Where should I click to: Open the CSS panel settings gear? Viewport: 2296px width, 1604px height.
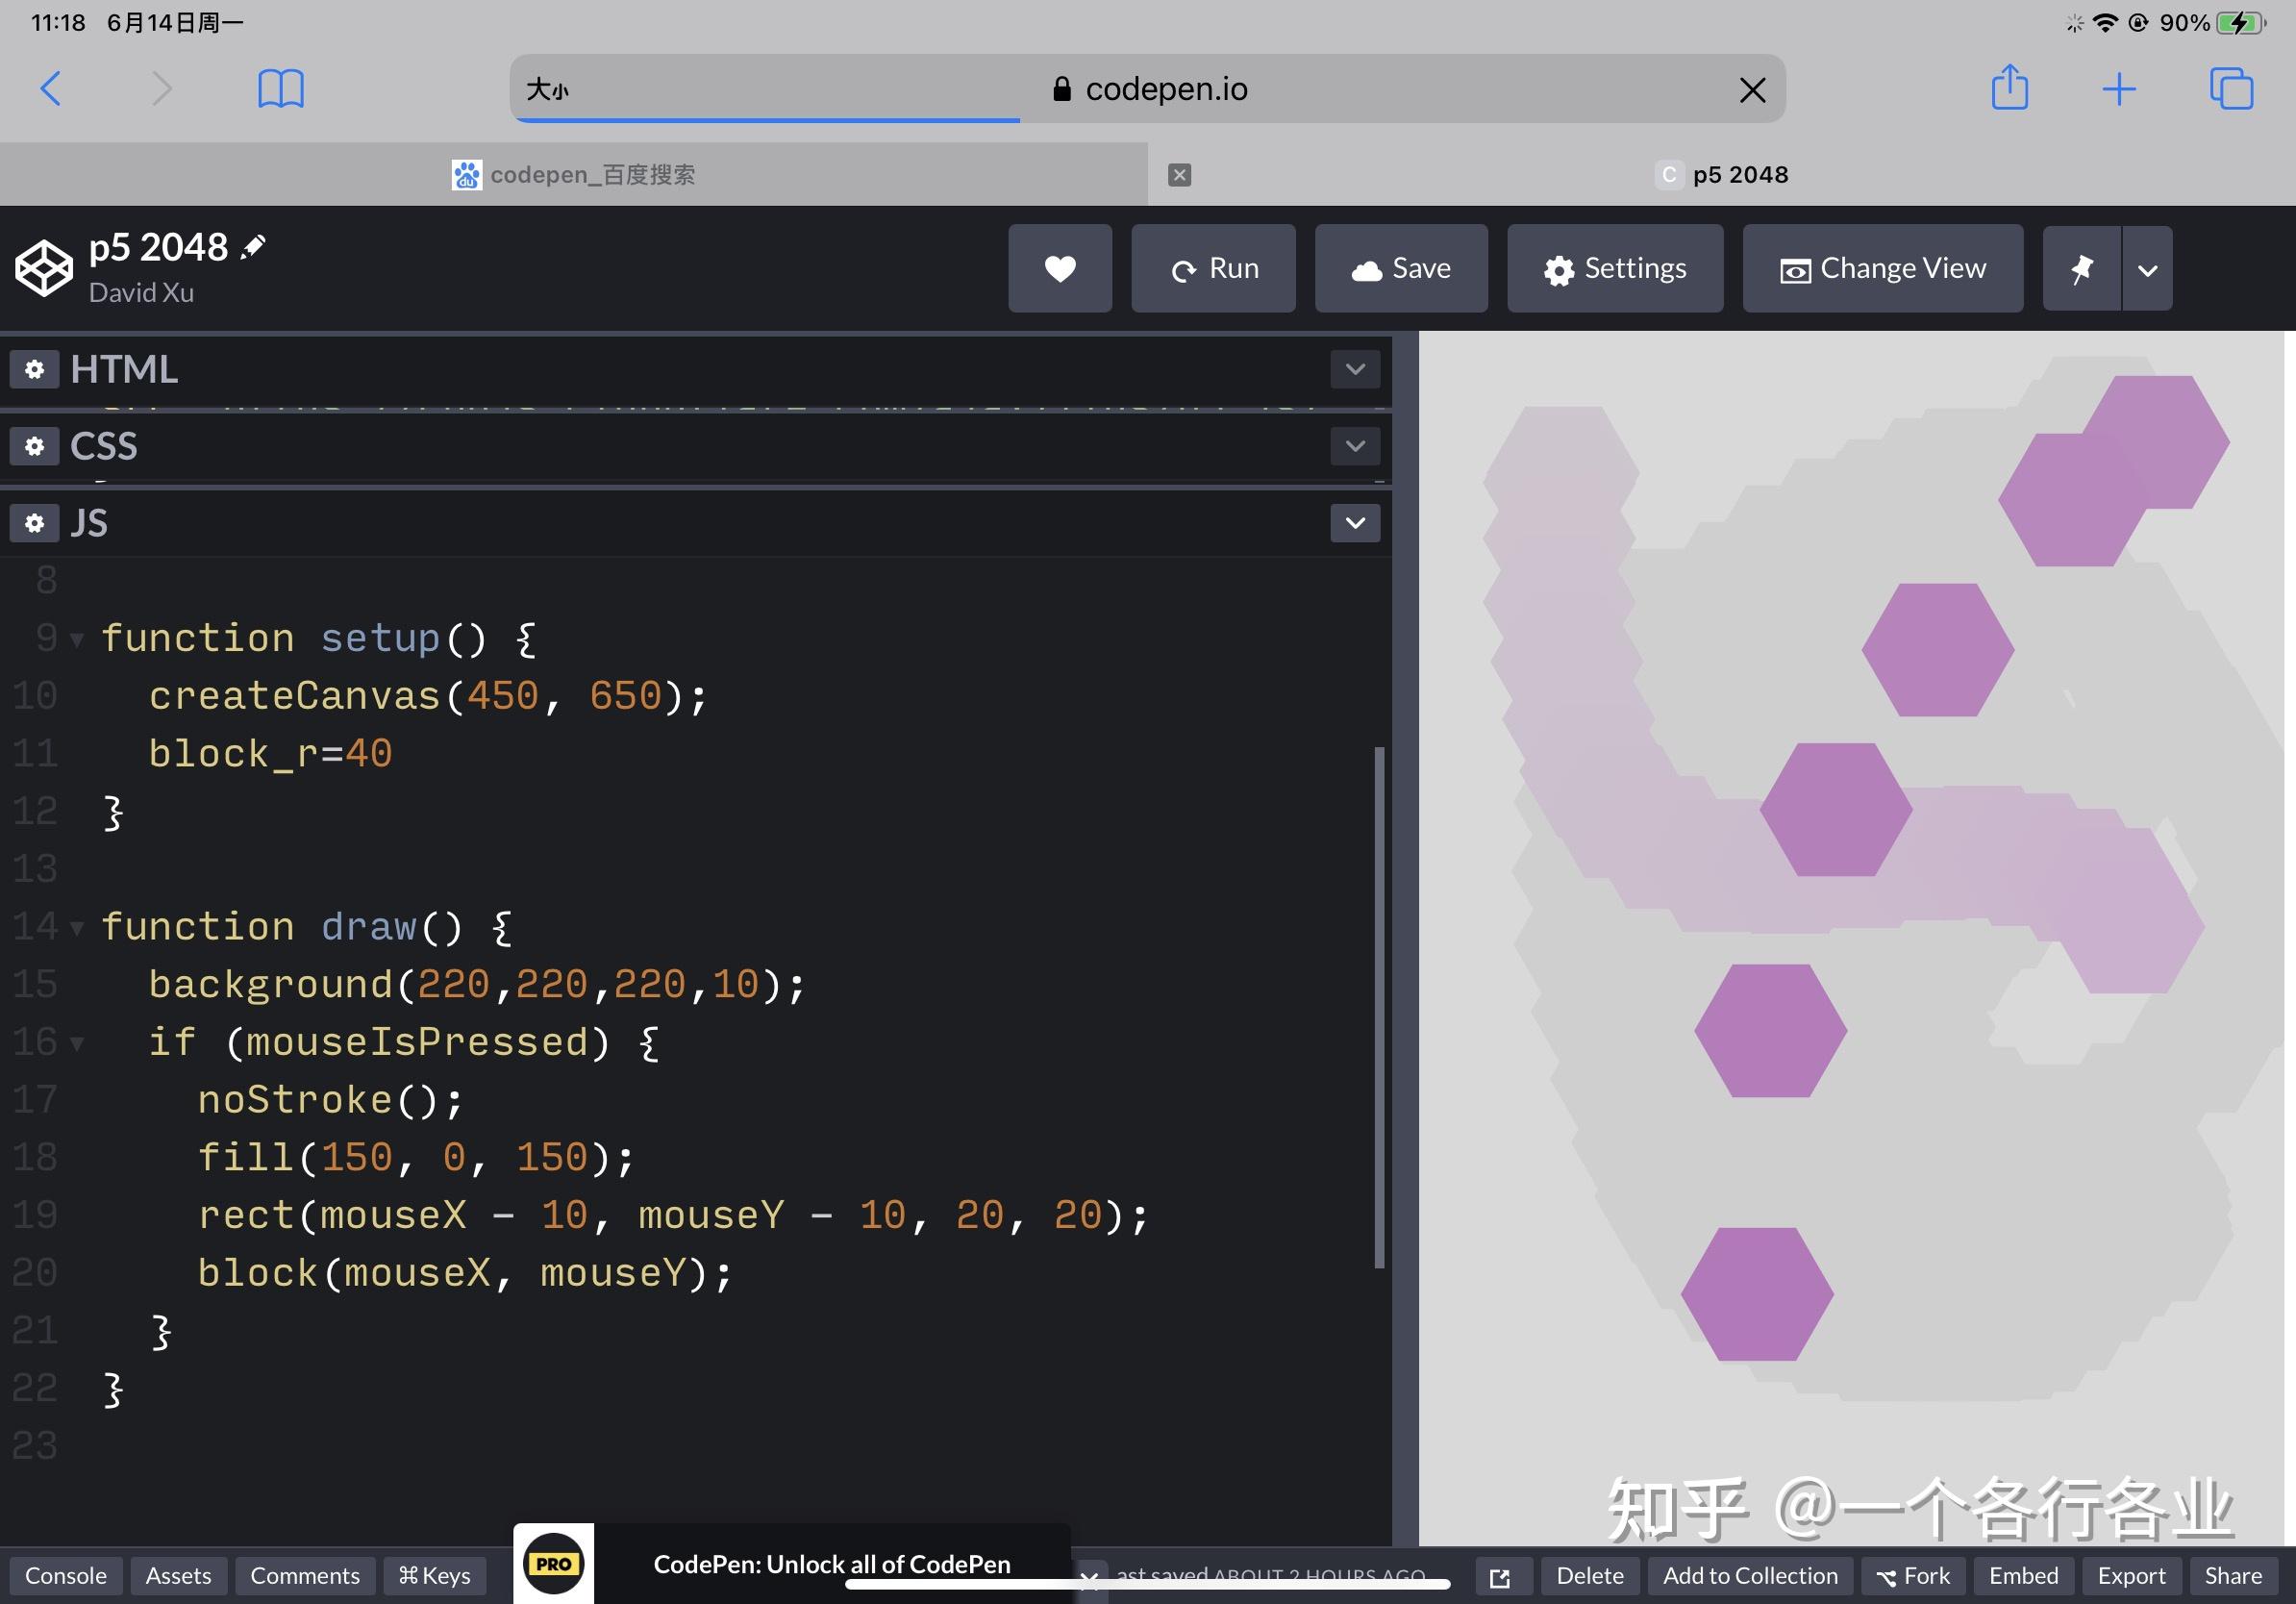point(34,446)
